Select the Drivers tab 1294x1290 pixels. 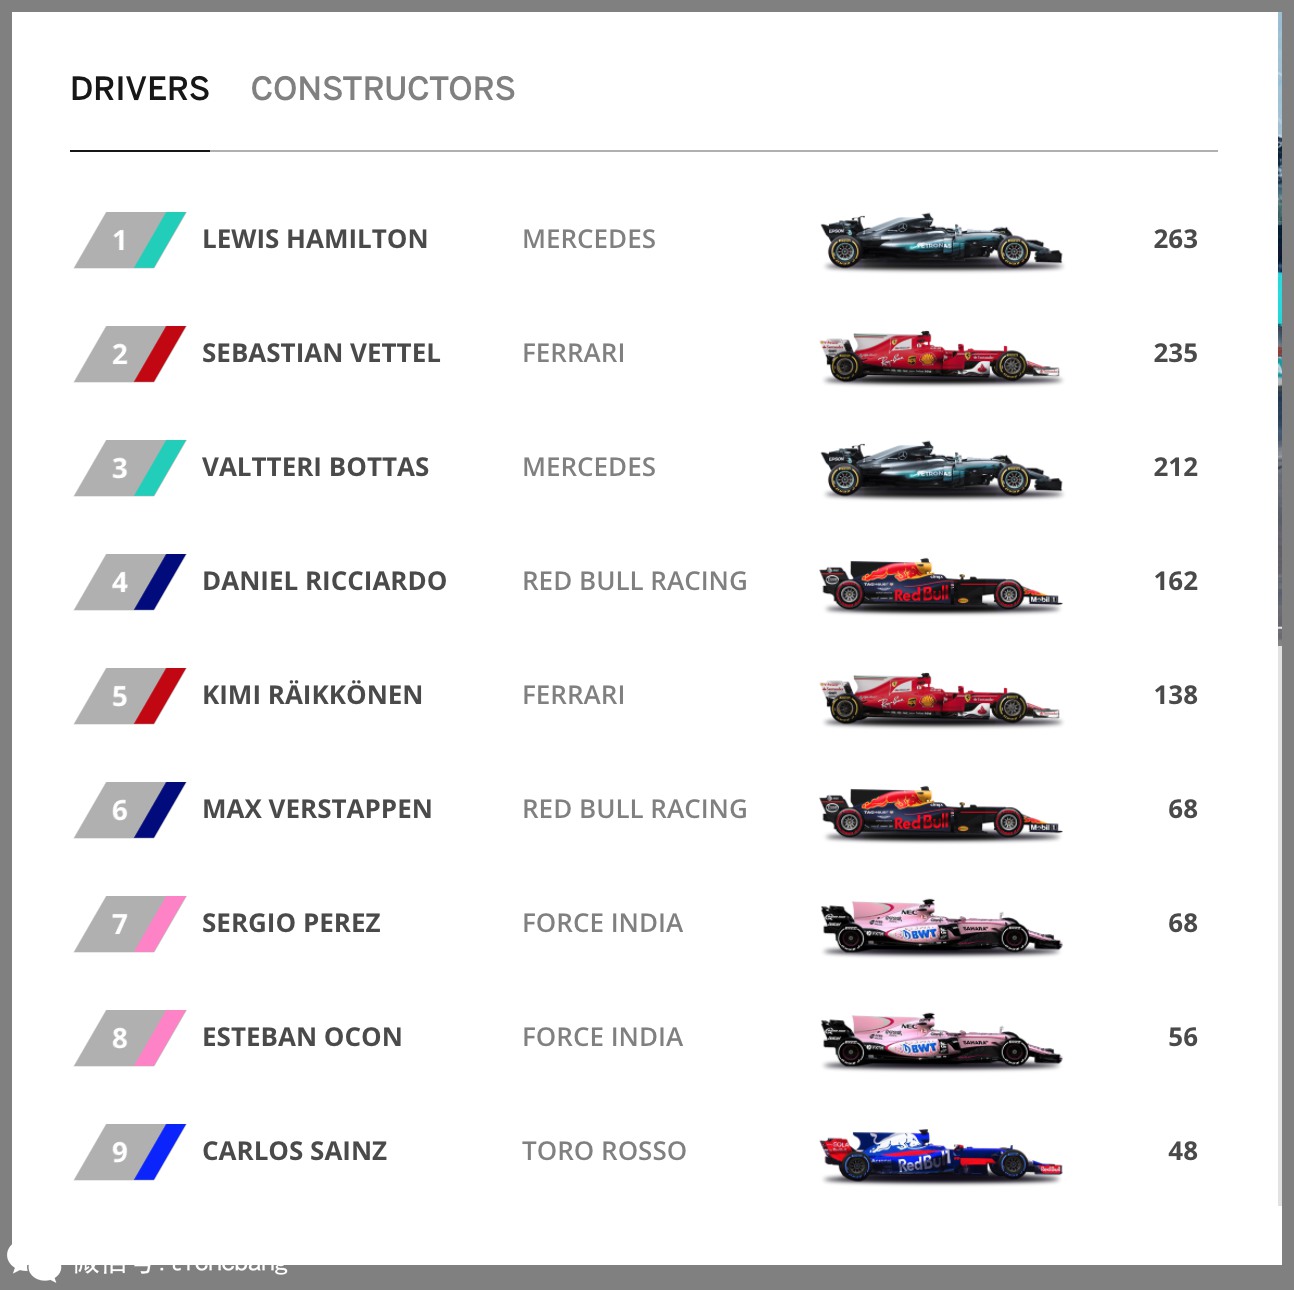140,89
